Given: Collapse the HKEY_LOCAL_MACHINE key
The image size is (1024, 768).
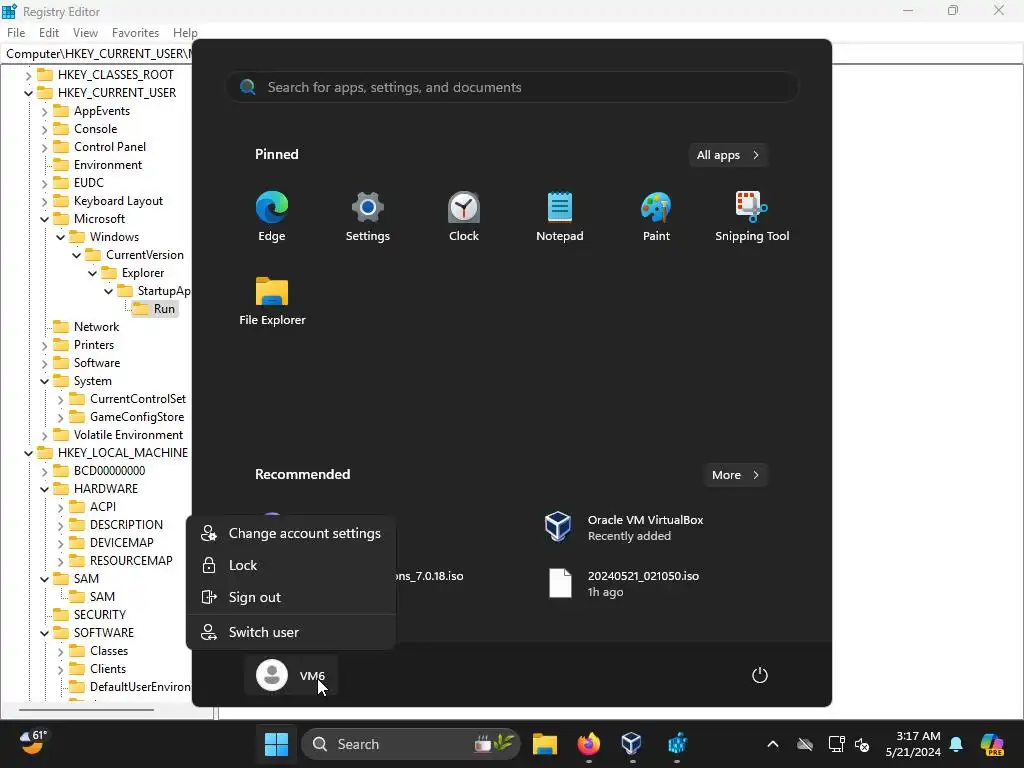Looking at the screenshot, I should [28, 453].
